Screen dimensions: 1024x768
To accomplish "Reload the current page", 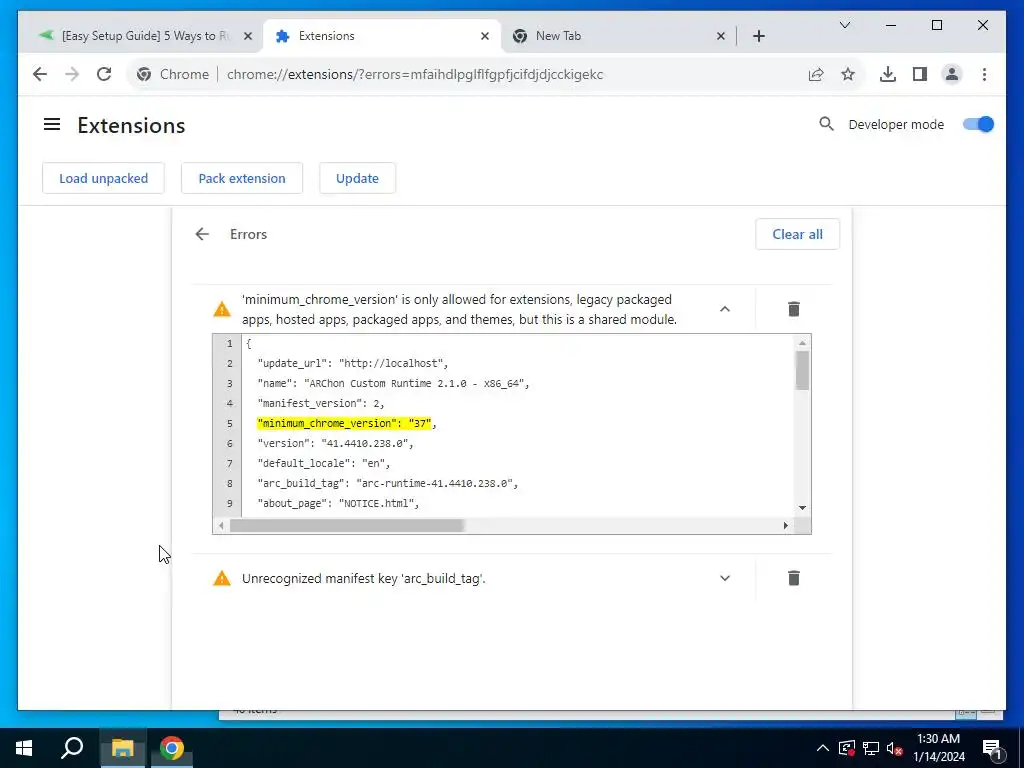I will (104, 74).
